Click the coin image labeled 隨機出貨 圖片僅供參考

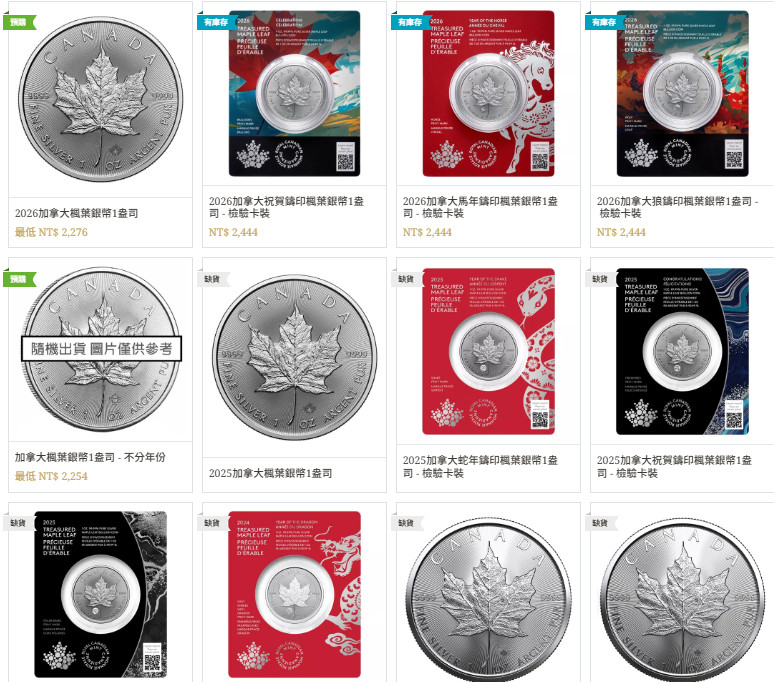point(101,349)
